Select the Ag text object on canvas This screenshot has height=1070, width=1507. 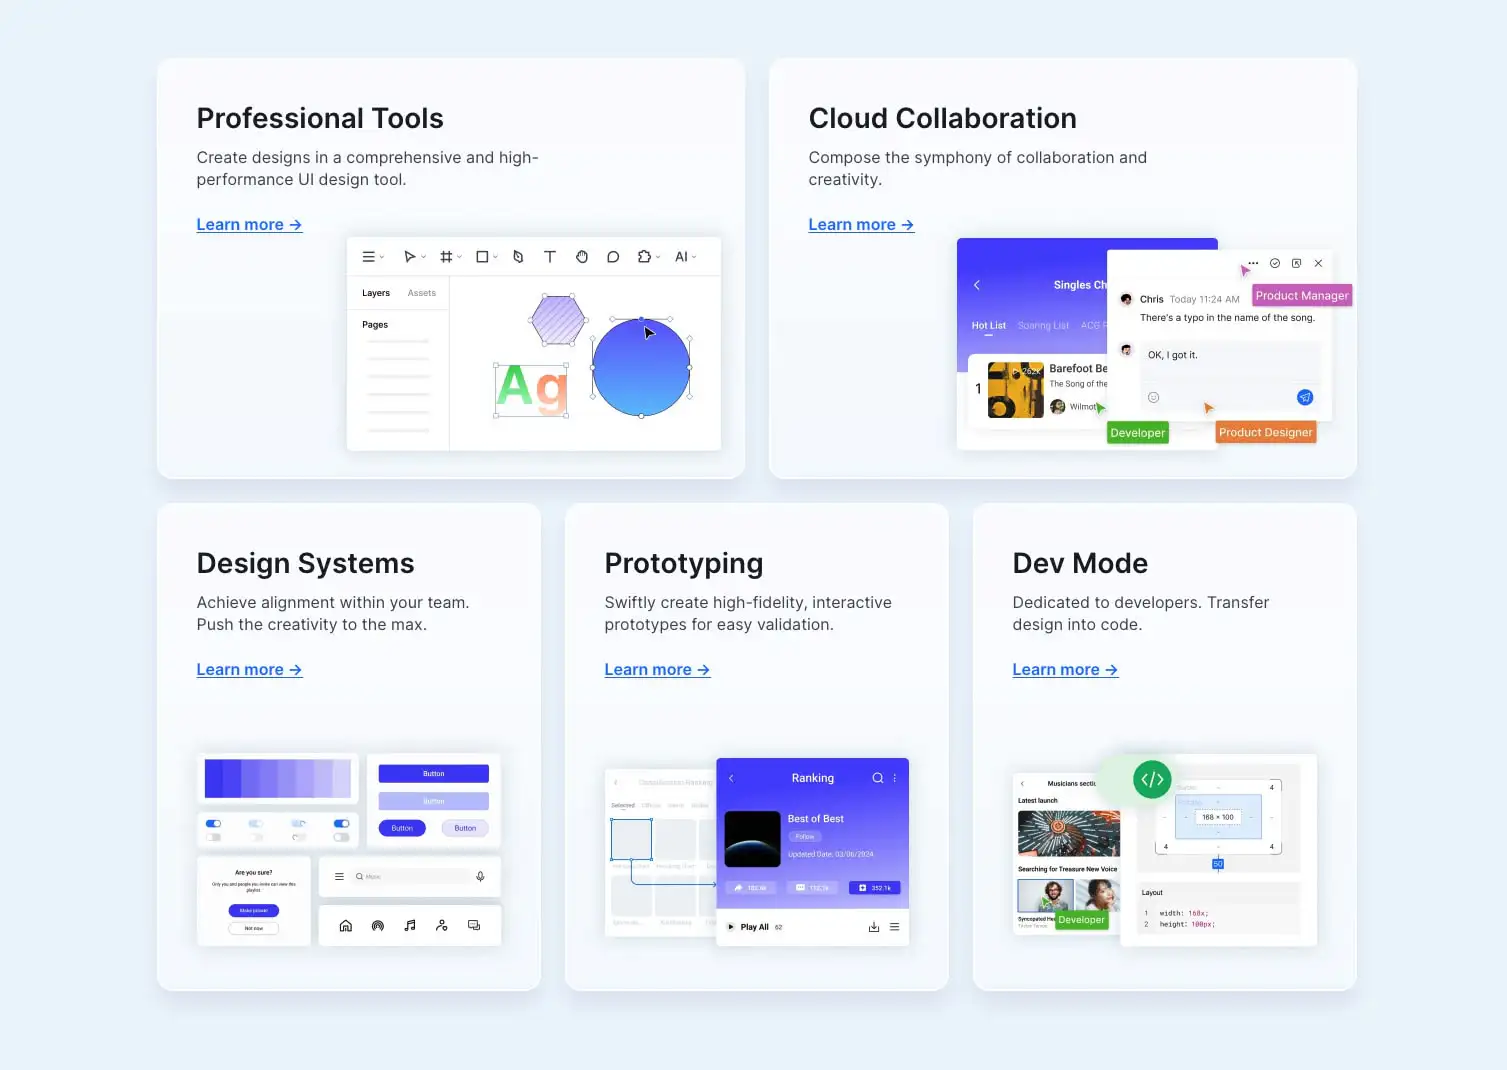(532, 389)
